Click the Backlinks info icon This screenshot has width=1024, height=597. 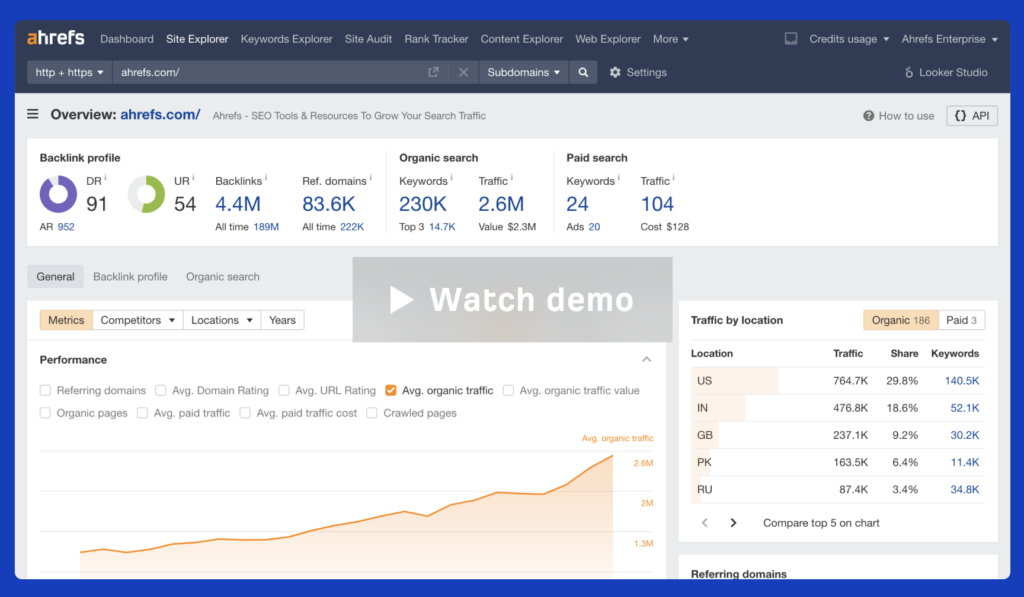(266, 178)
